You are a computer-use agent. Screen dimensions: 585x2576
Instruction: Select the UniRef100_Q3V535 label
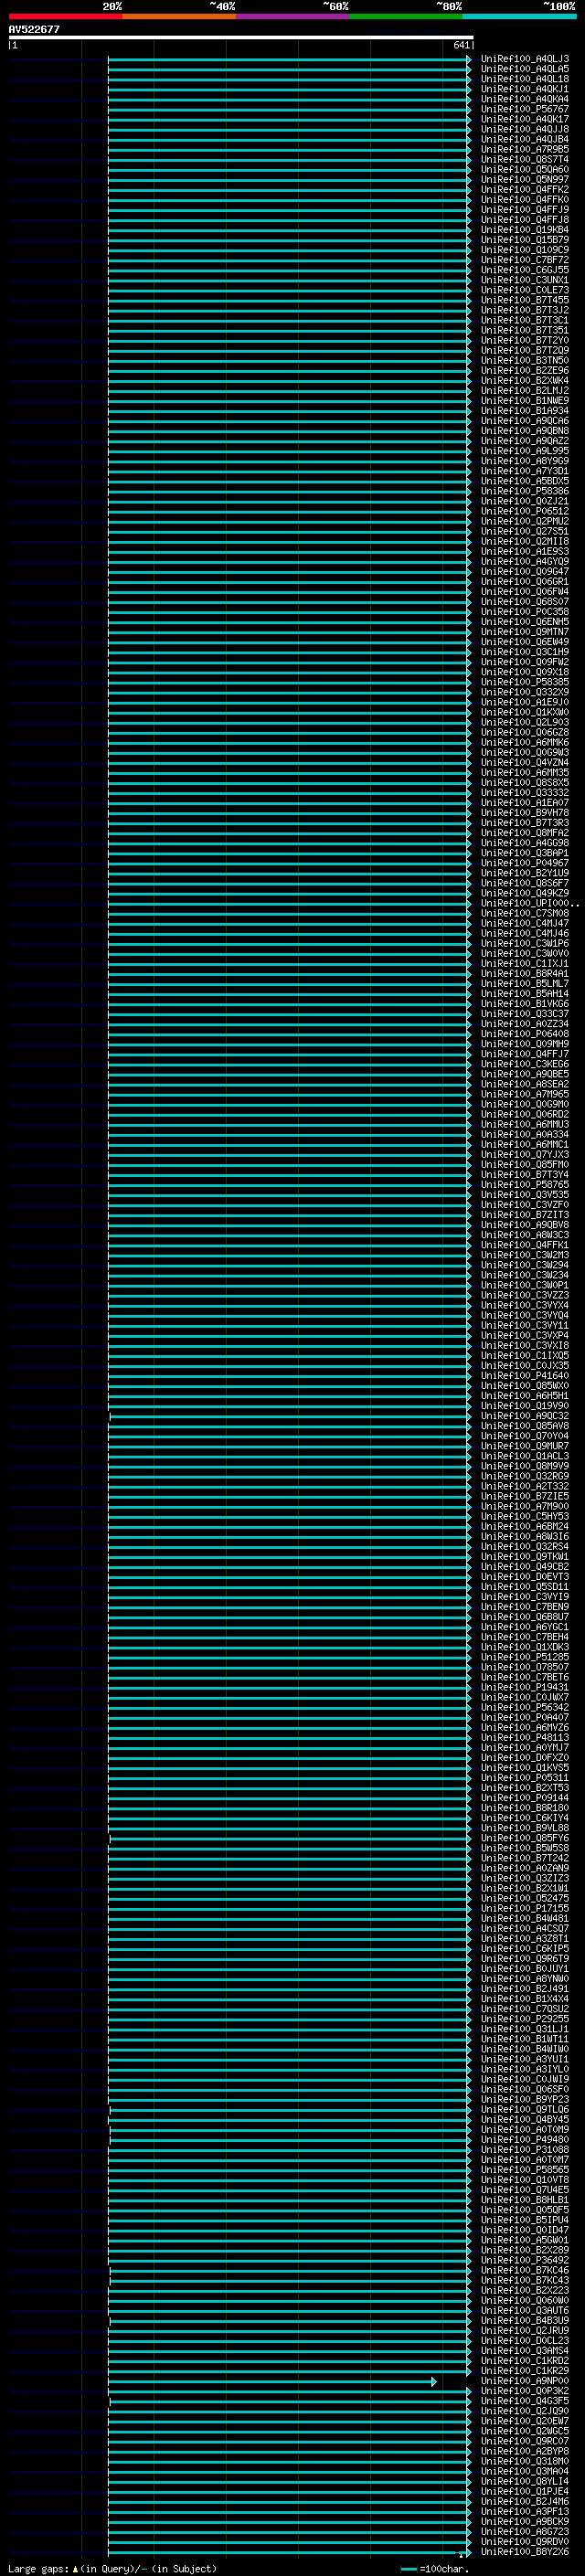point(525,1195)
